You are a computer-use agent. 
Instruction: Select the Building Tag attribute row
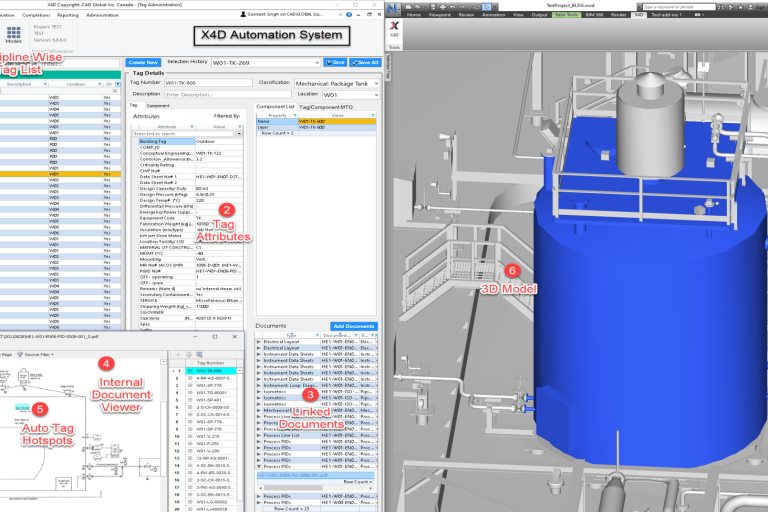[x=190, y=141]
